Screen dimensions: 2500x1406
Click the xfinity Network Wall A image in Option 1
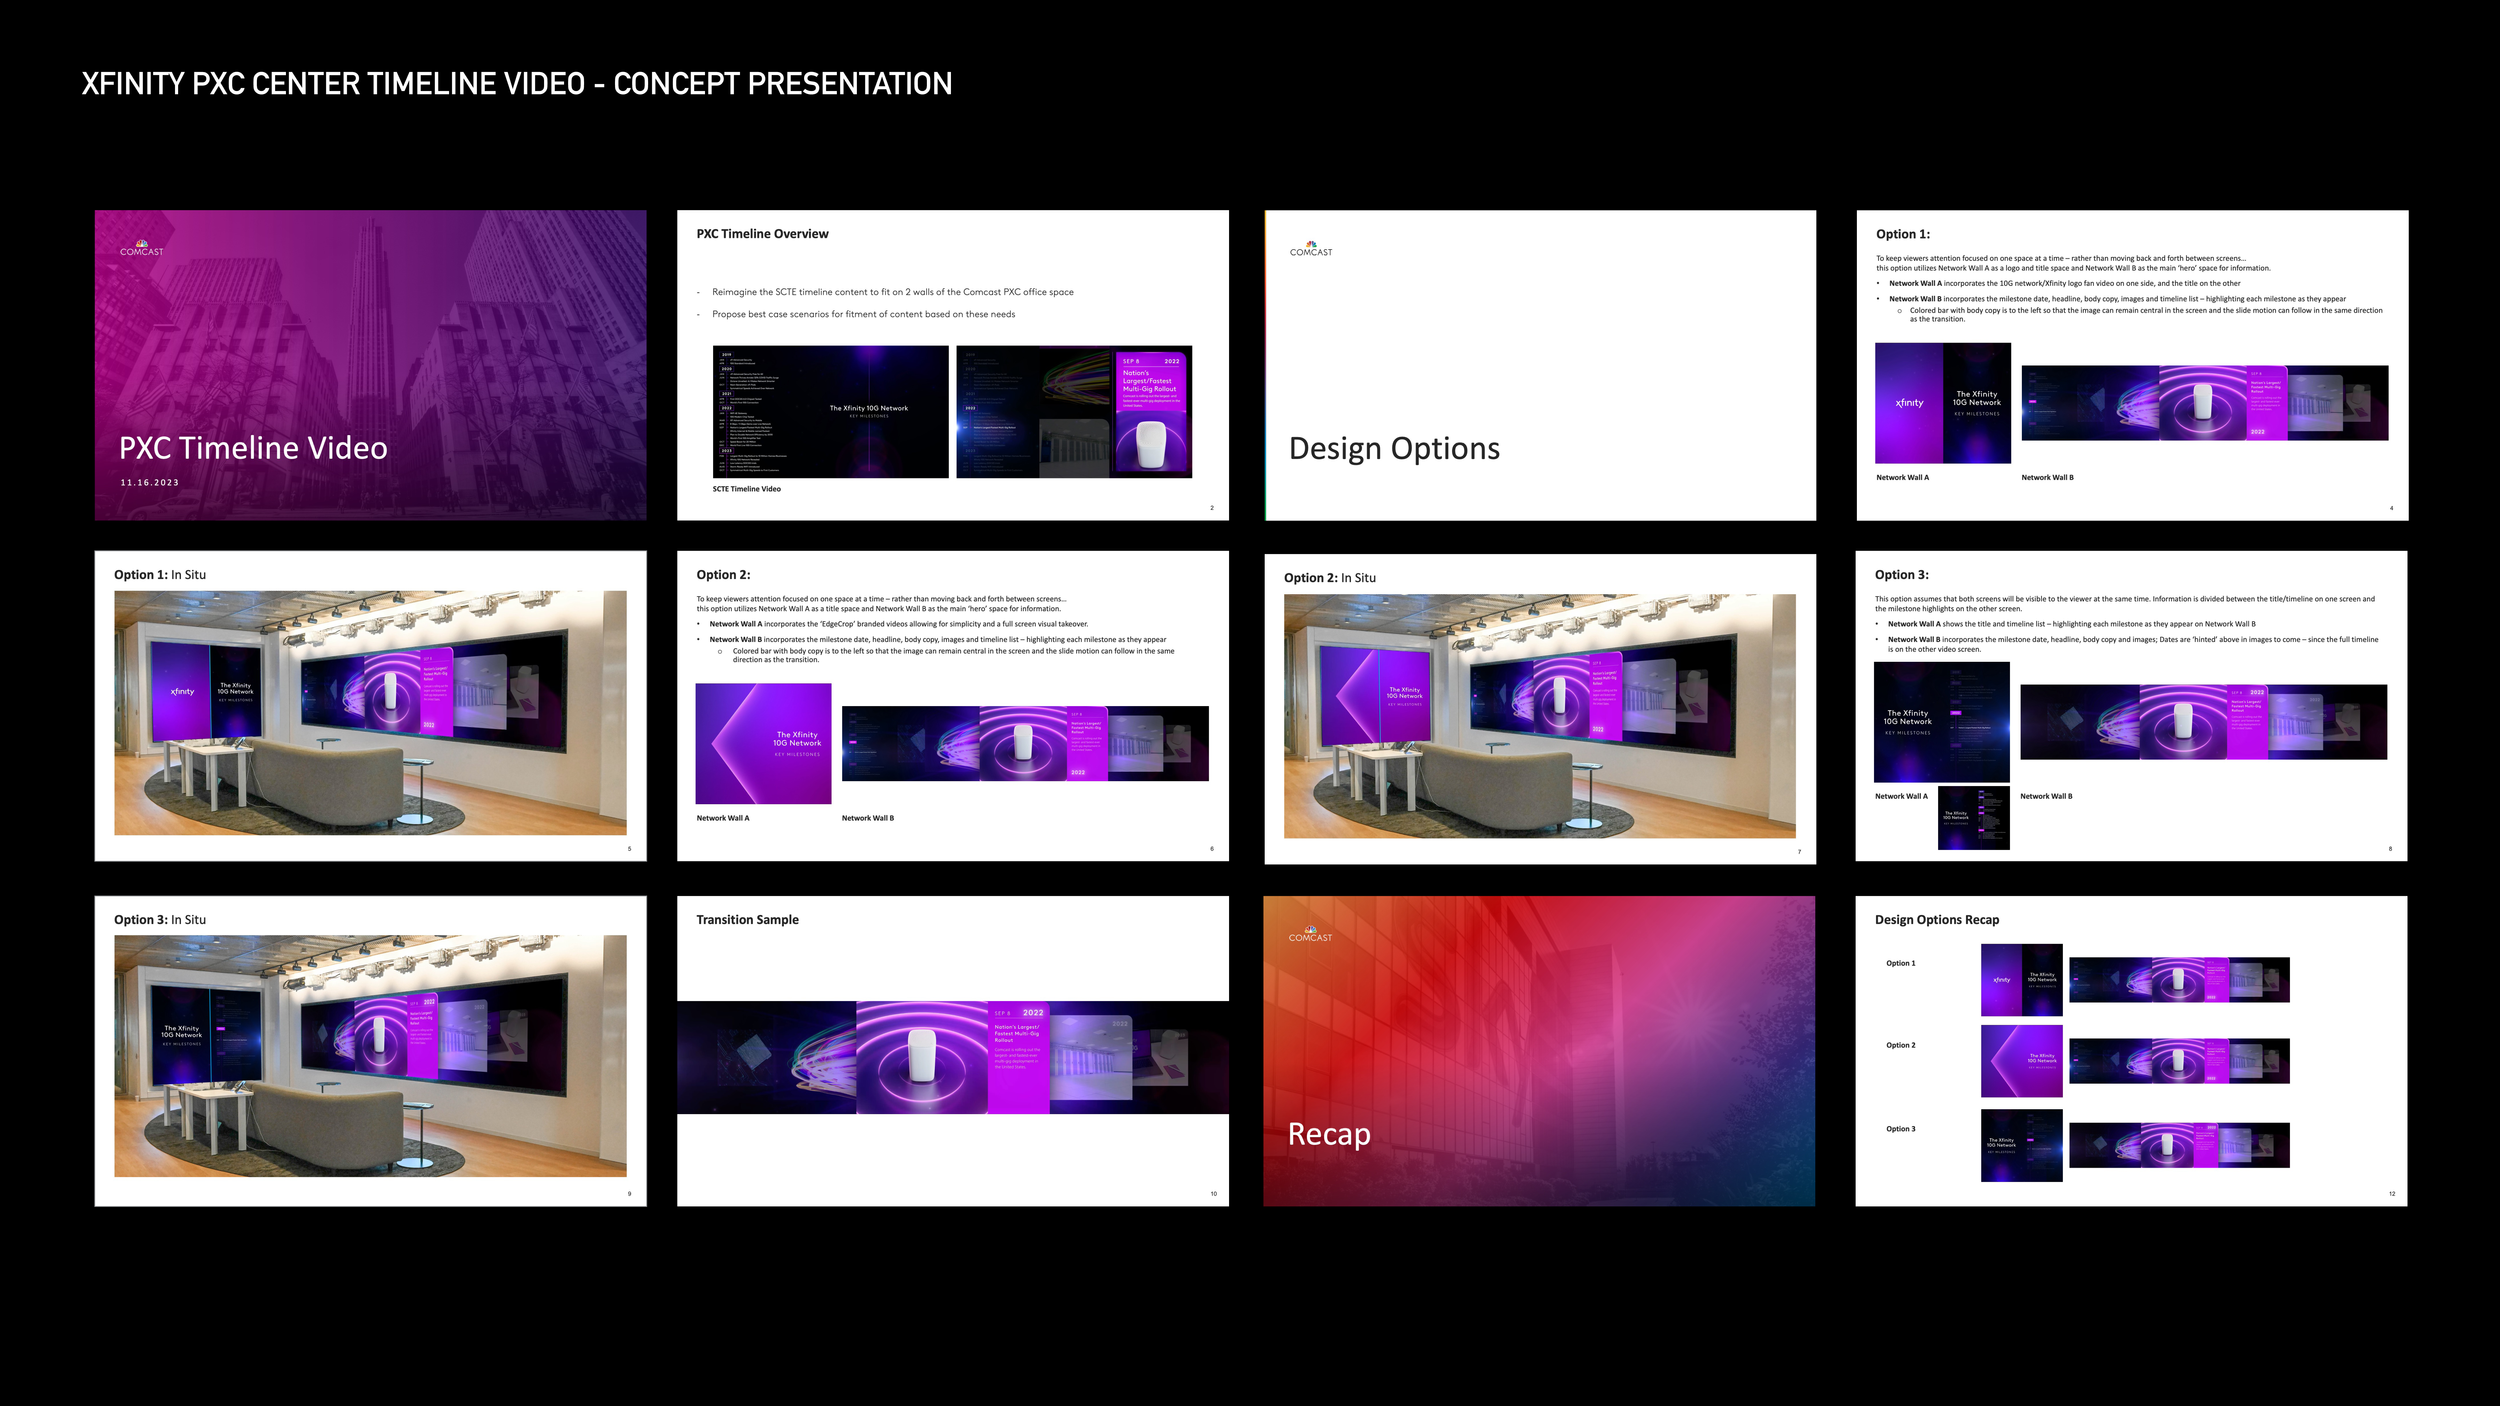[1943, 403]
